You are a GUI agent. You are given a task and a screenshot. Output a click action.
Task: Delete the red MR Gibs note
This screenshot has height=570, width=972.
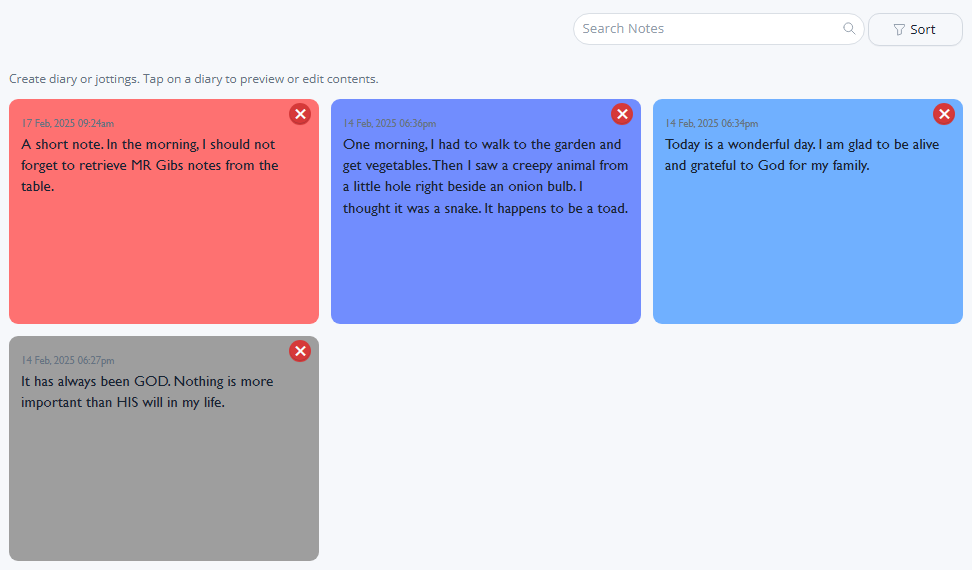click(300, 114)
